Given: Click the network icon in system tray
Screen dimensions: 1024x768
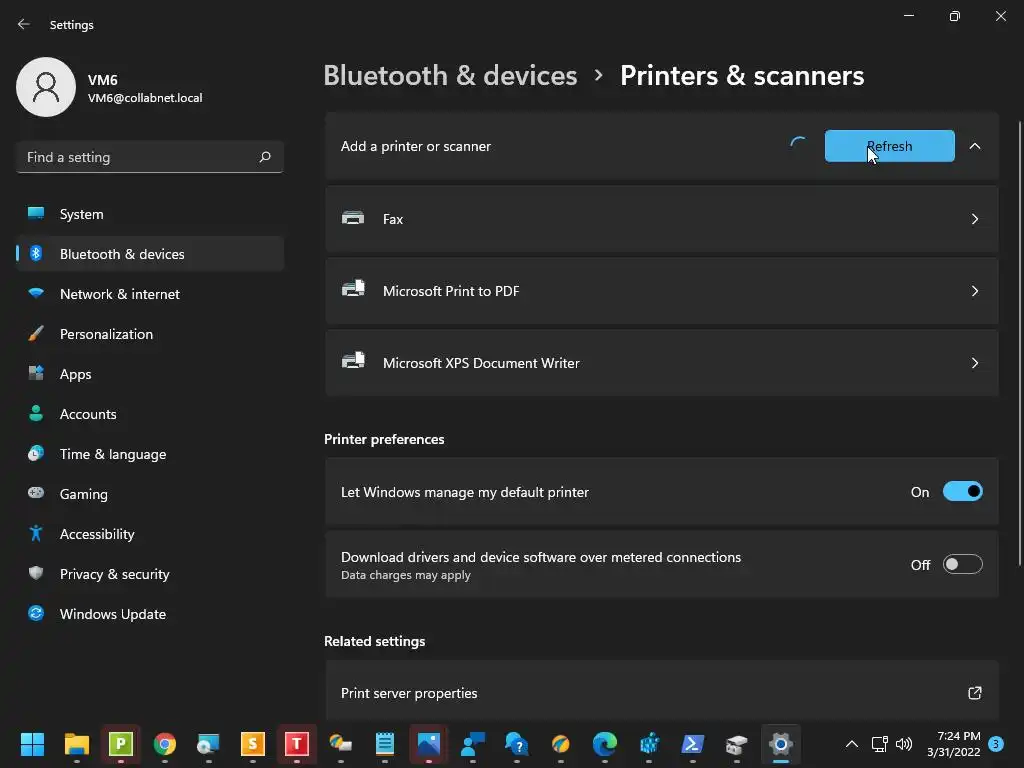Looking at the screenshot, I should coord(879,744).
